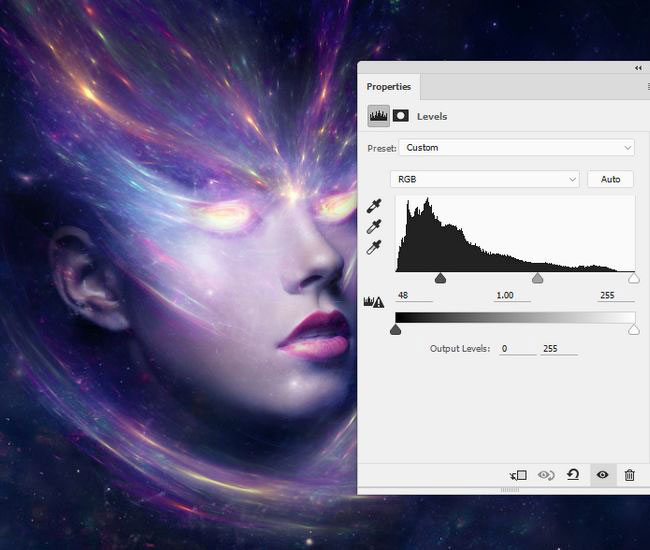Reset adjustment to defaults

(573, 475)
